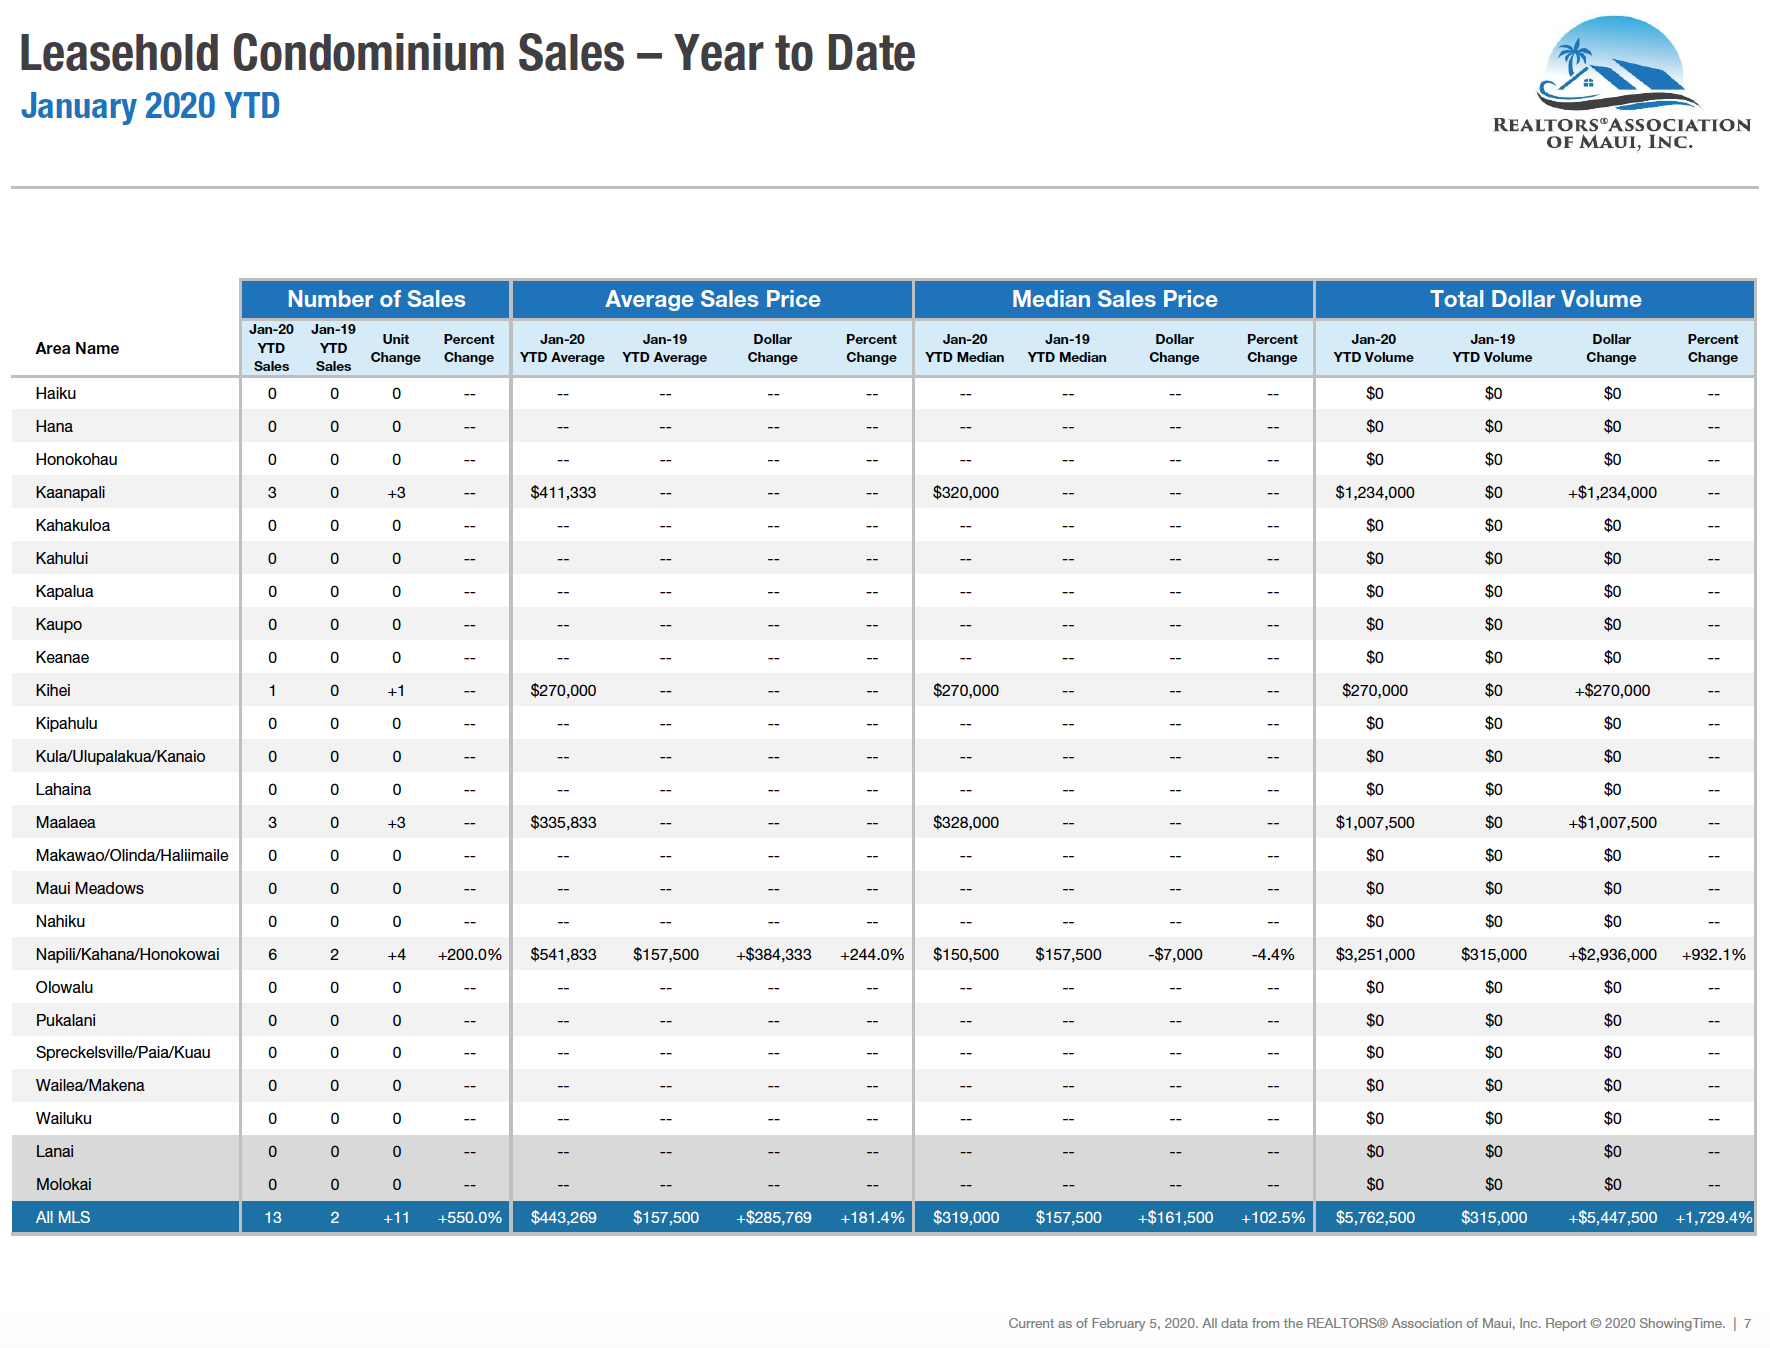Select the 'Kaanapali' area row name

[70, 492]
